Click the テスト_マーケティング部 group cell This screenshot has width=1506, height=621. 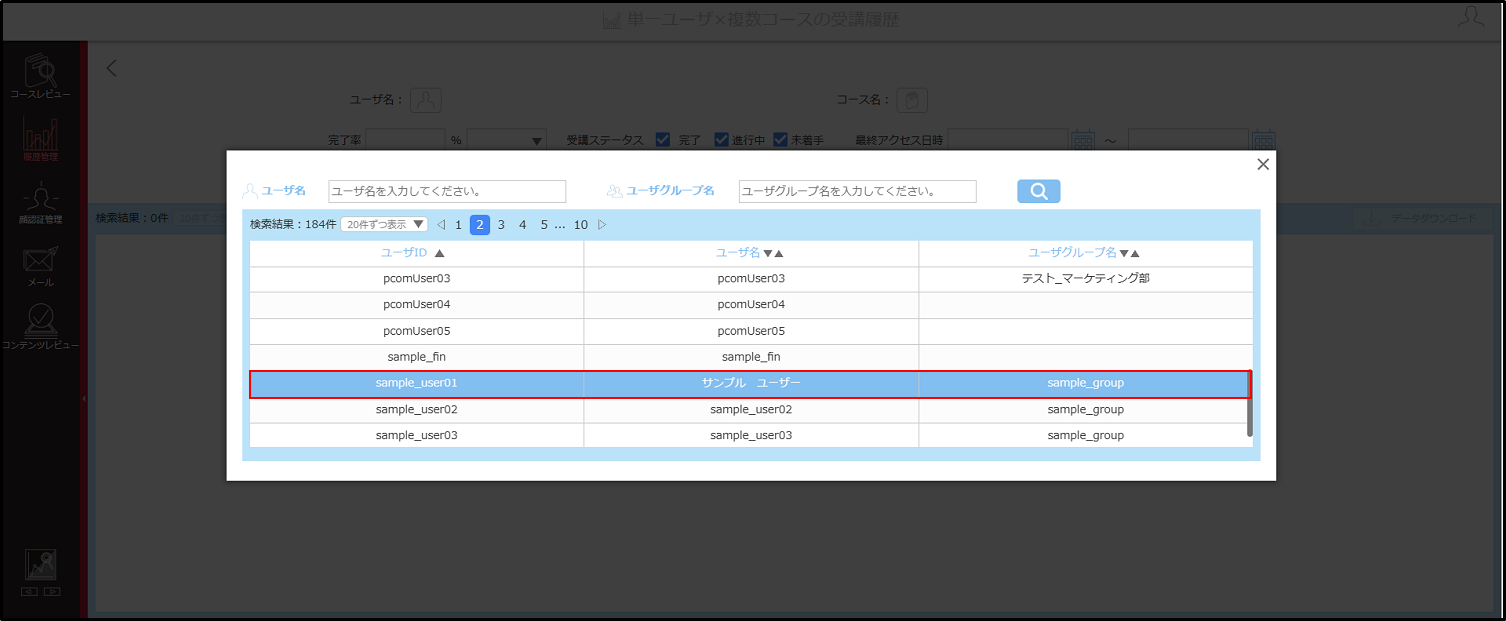[x=1086, y=279]
